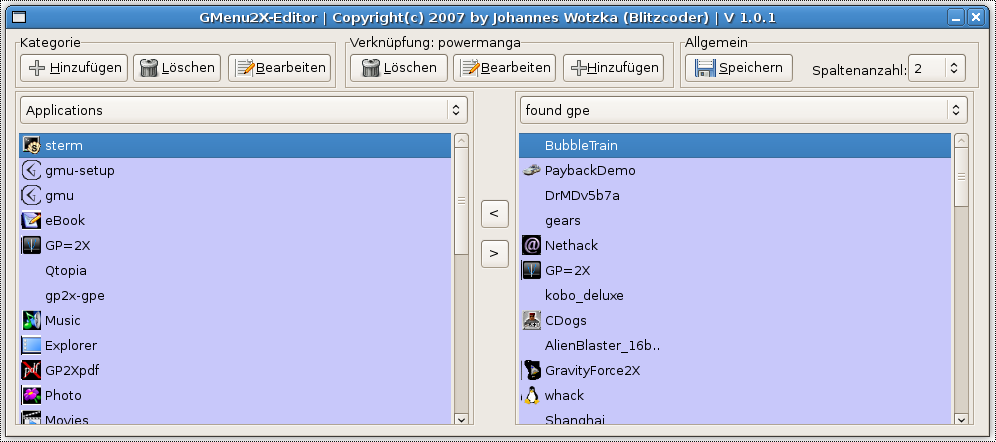Screen dimensions: 996x442
Task: Click the Explorer icon in left list
Action: (31, 345)
